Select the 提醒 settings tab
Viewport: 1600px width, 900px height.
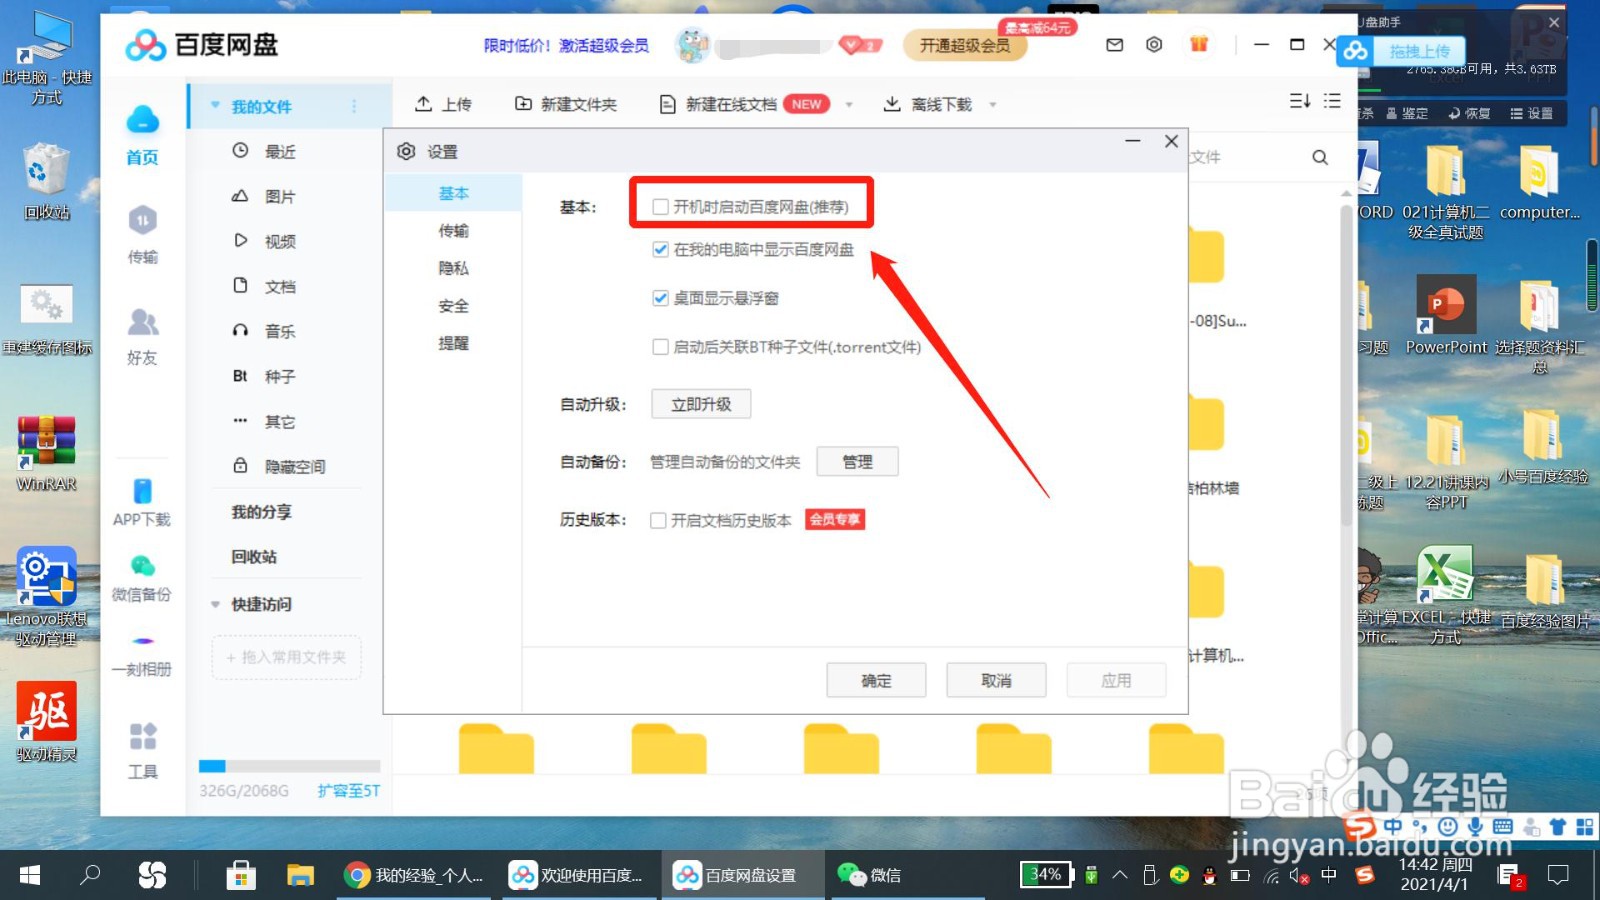click(x=453, y=343)
